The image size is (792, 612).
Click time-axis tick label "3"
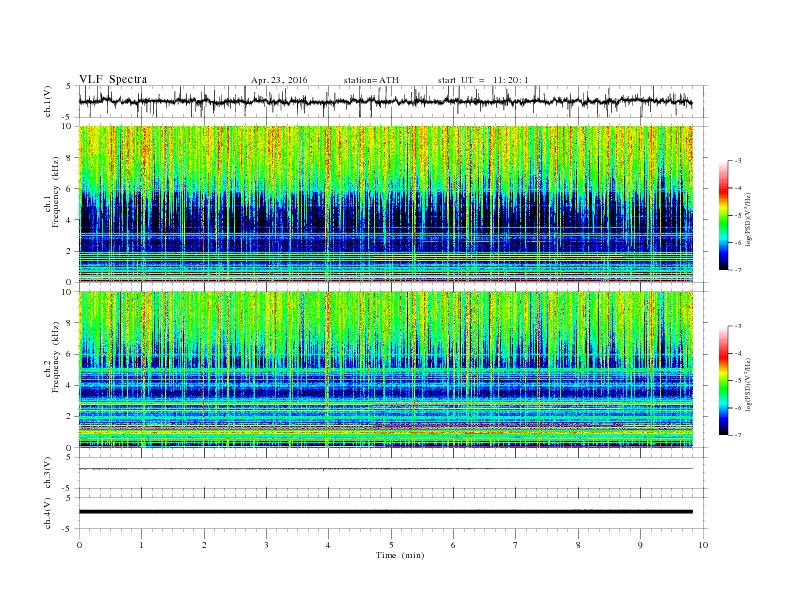tap(266, 545)
